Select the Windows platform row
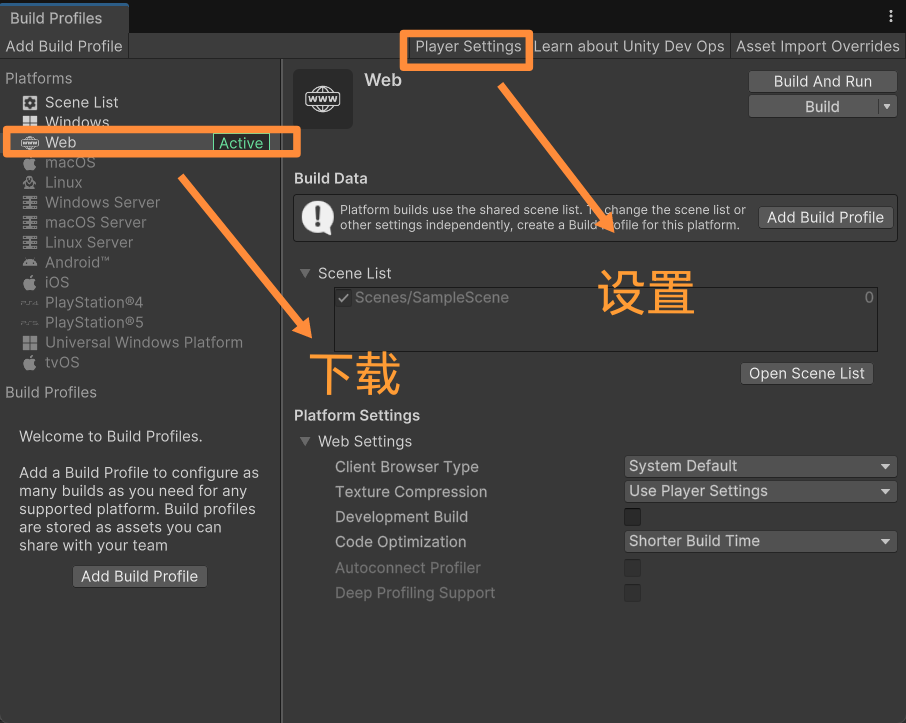Screen dimensions: 906x723 (x=141, y=121)
